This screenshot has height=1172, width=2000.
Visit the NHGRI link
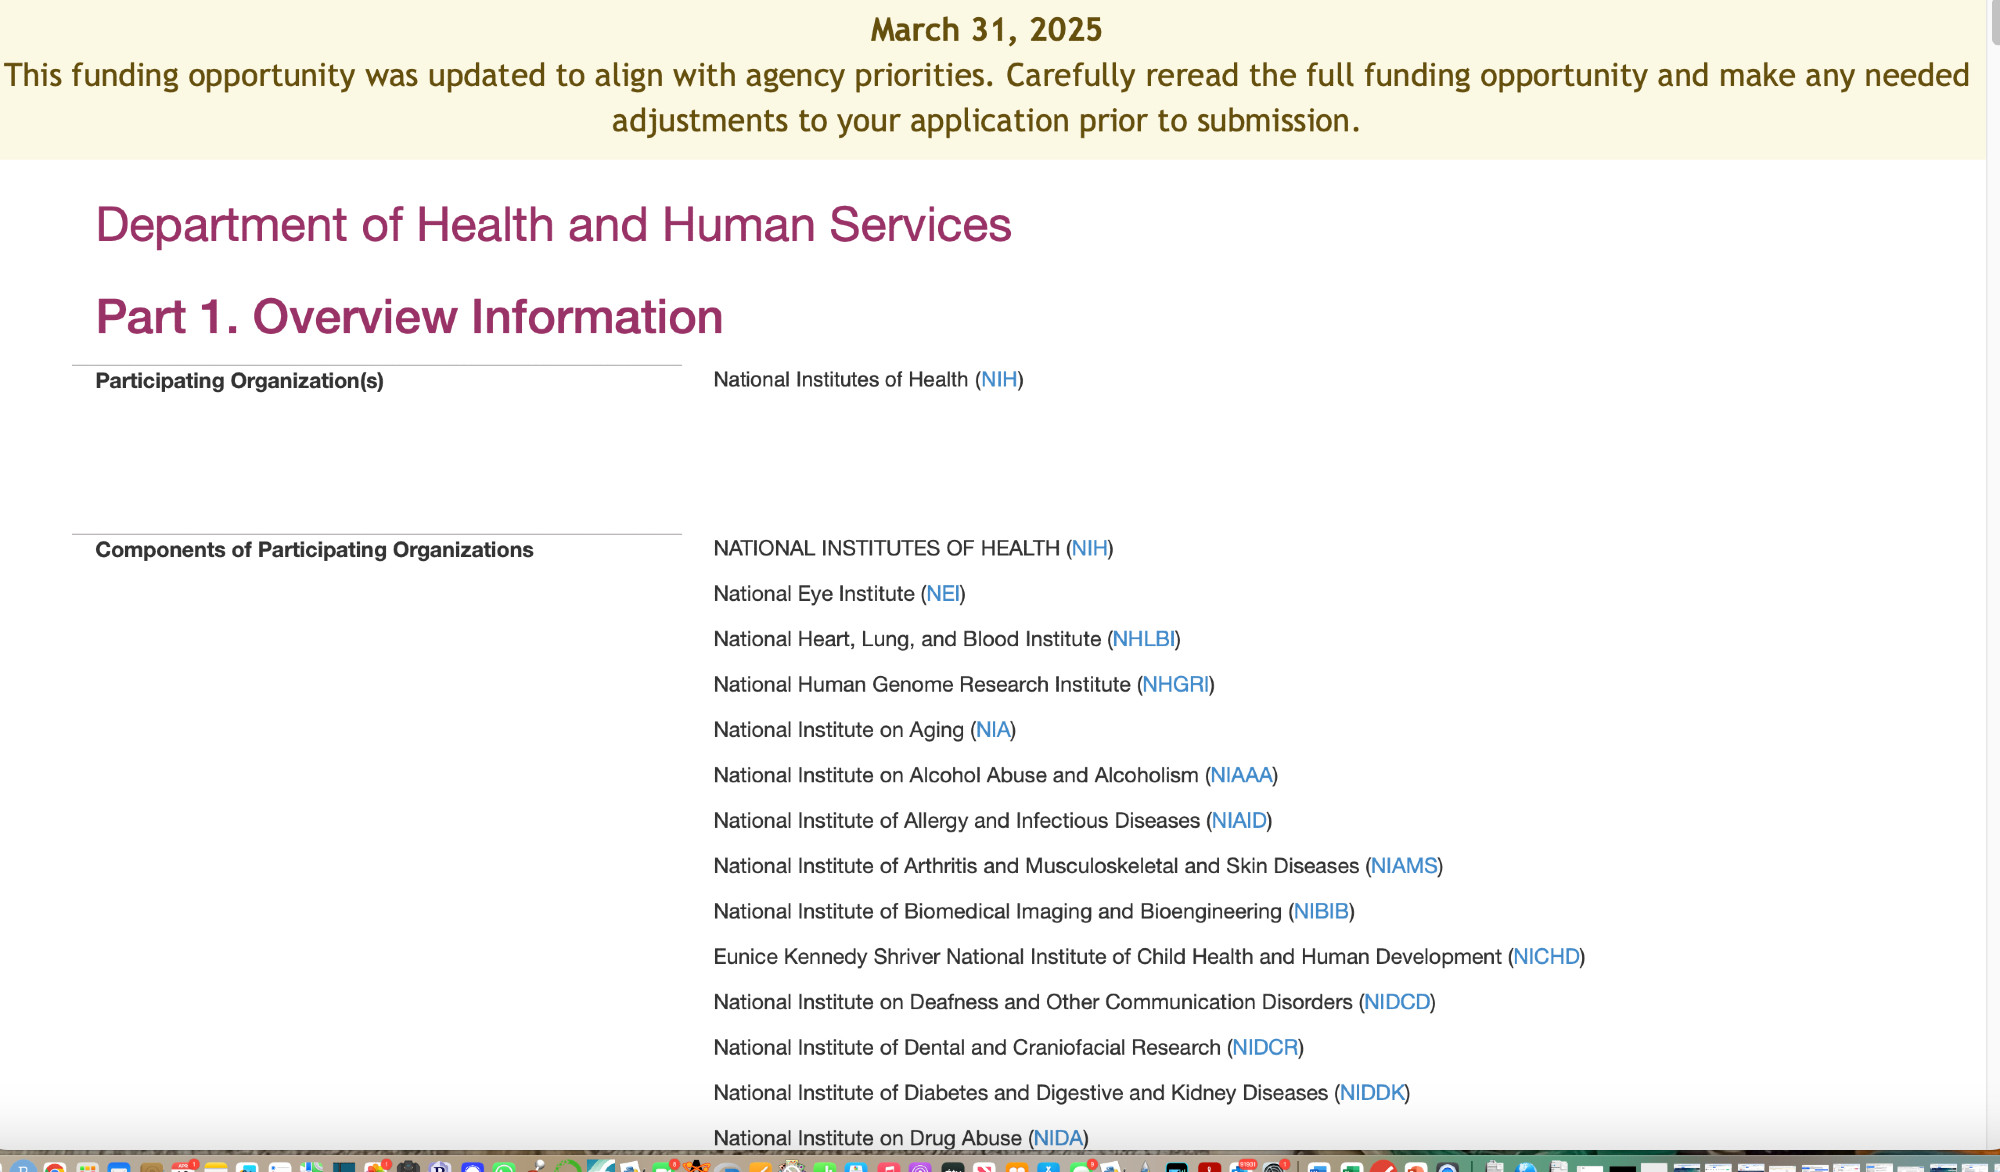click(1176, 685)
